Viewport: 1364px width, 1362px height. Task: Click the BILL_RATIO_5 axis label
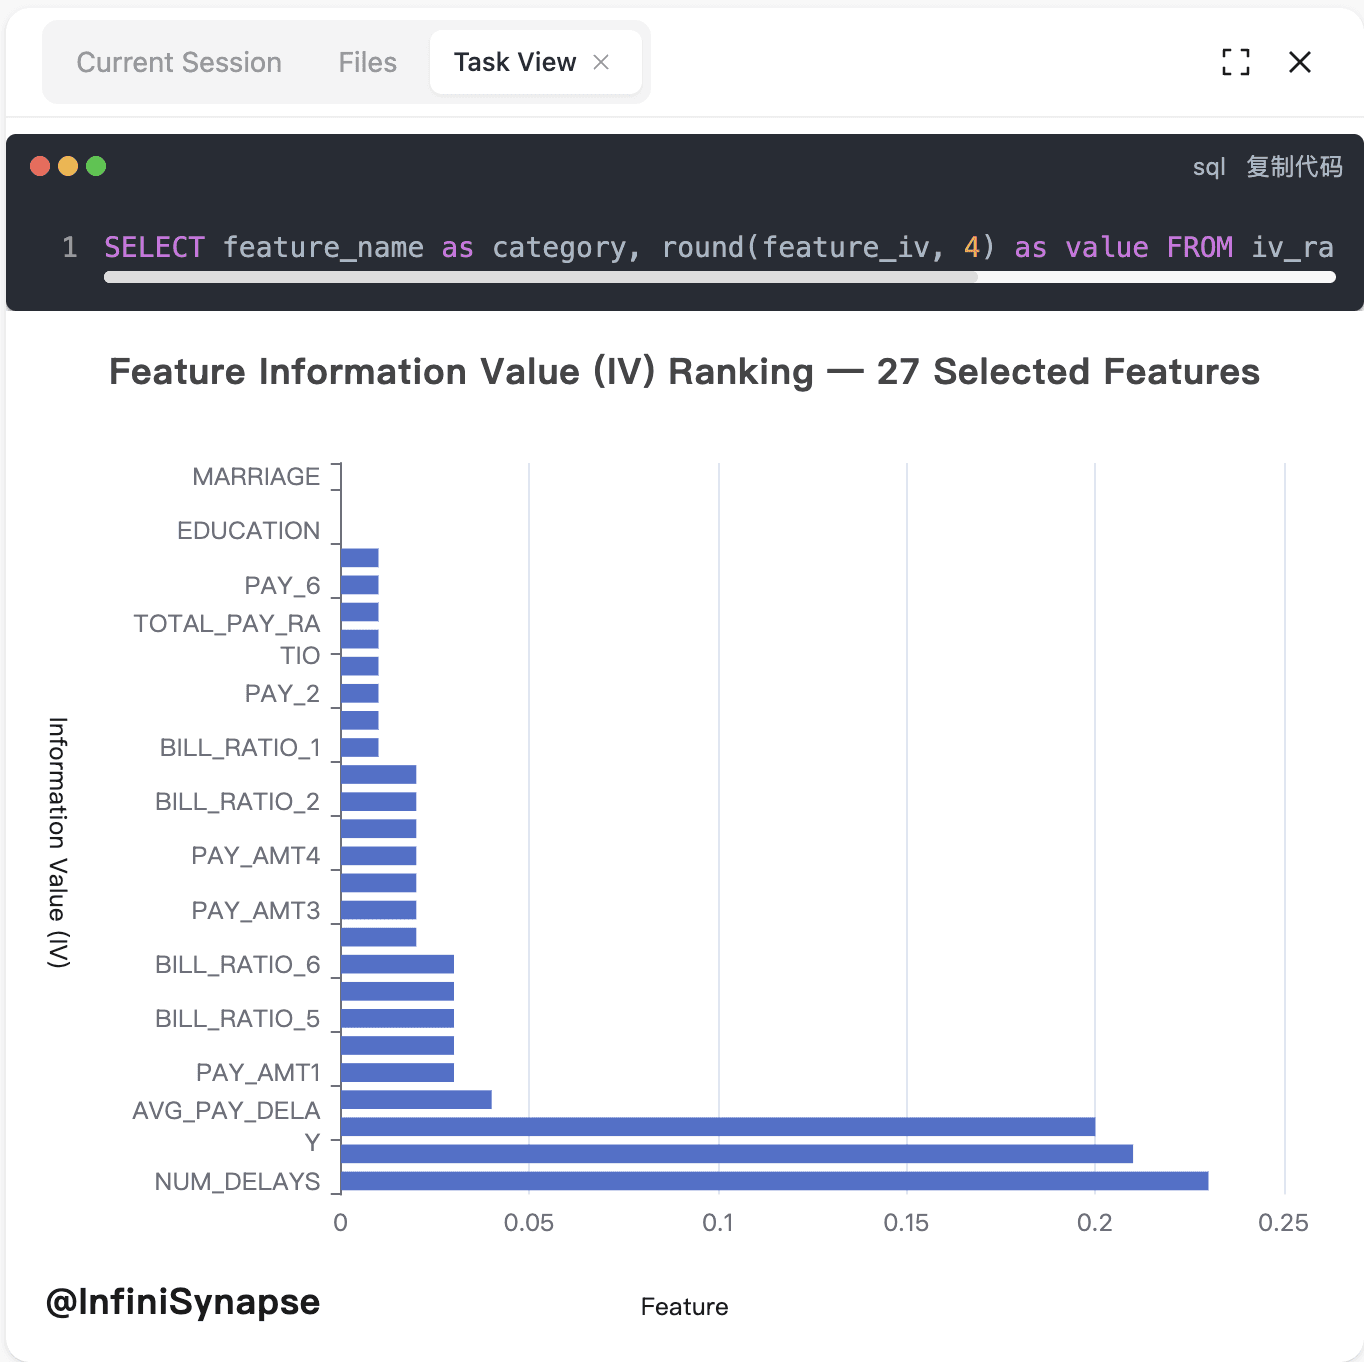(237, 1018)
